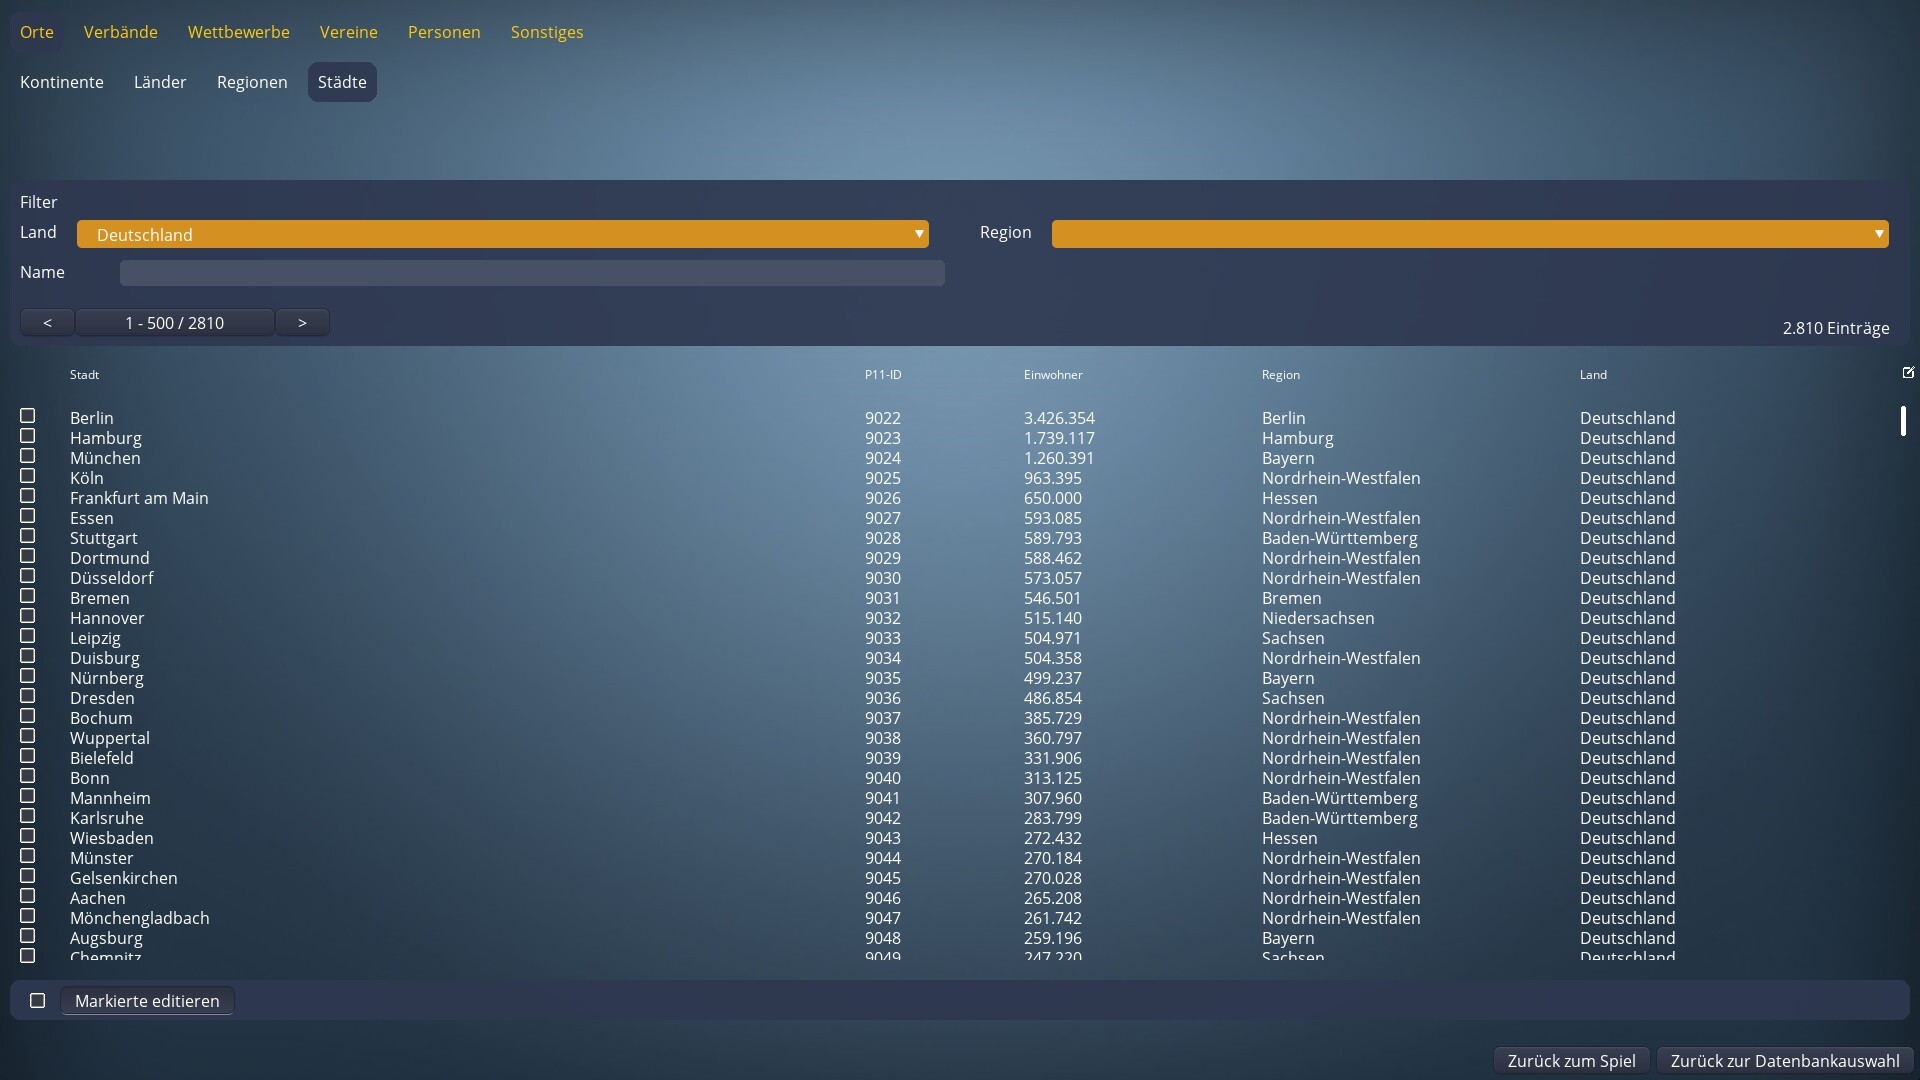This screenshot has width=1920, height=1080.
Task: Open the empty Region filter dropdown
Action: 1470,234
